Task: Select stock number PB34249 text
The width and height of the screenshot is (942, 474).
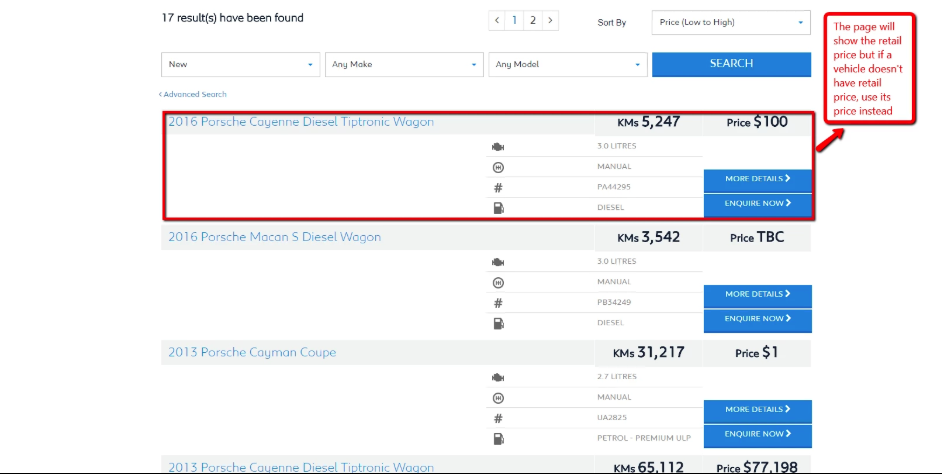Action: [614, 302]
